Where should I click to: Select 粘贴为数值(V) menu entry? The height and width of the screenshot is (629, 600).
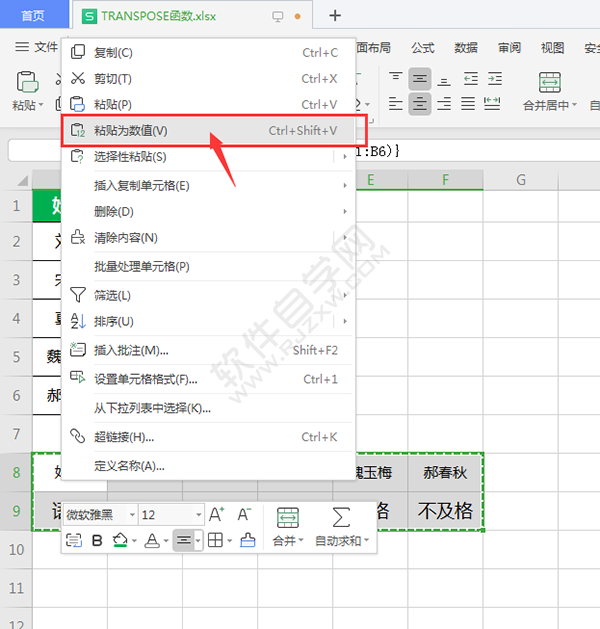209,131
